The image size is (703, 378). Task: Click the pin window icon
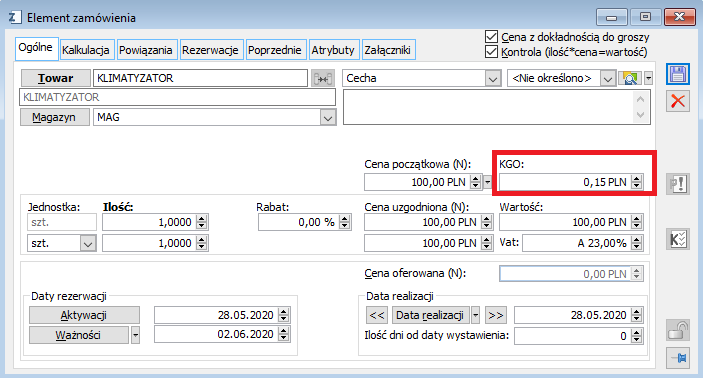point(677,358)
